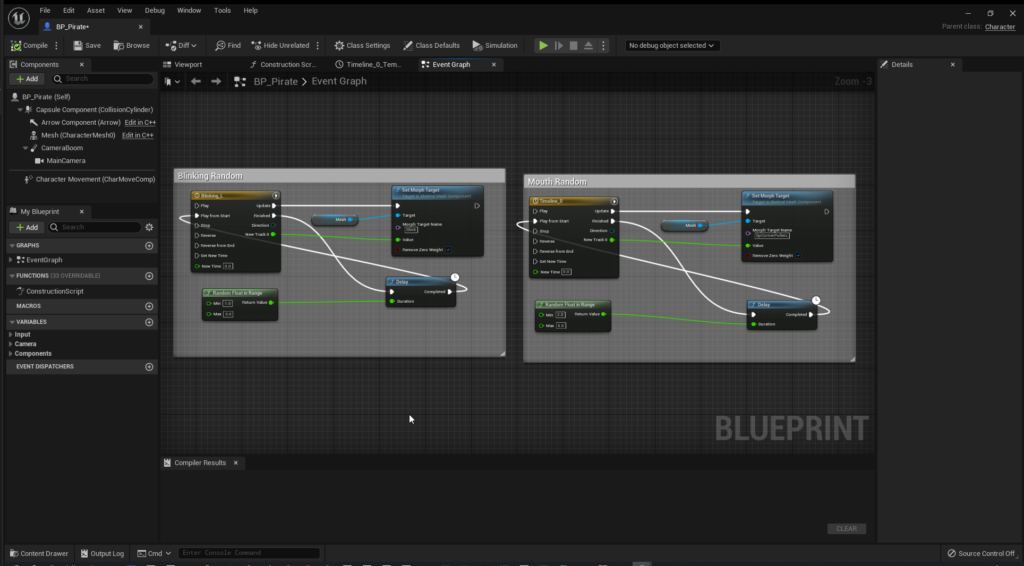Open Browse to locate asset
The height and width of the screenshot is (566, 1024).
click(131, 45)
